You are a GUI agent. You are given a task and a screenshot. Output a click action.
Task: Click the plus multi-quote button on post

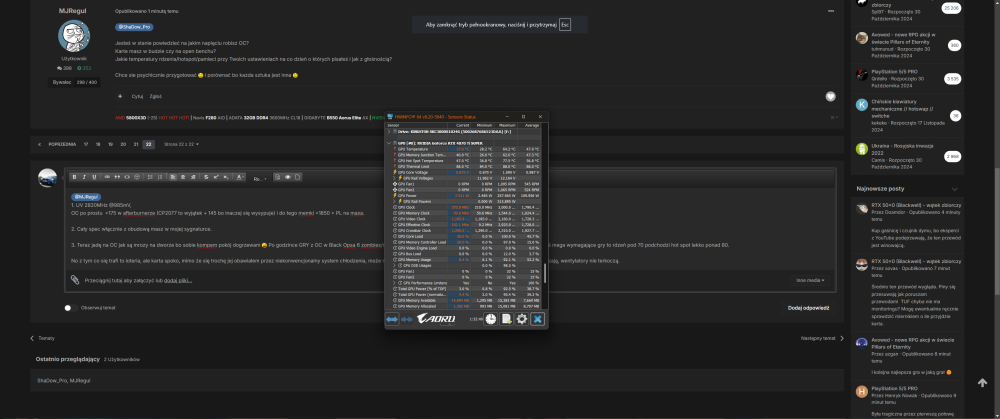click(120, 96)
